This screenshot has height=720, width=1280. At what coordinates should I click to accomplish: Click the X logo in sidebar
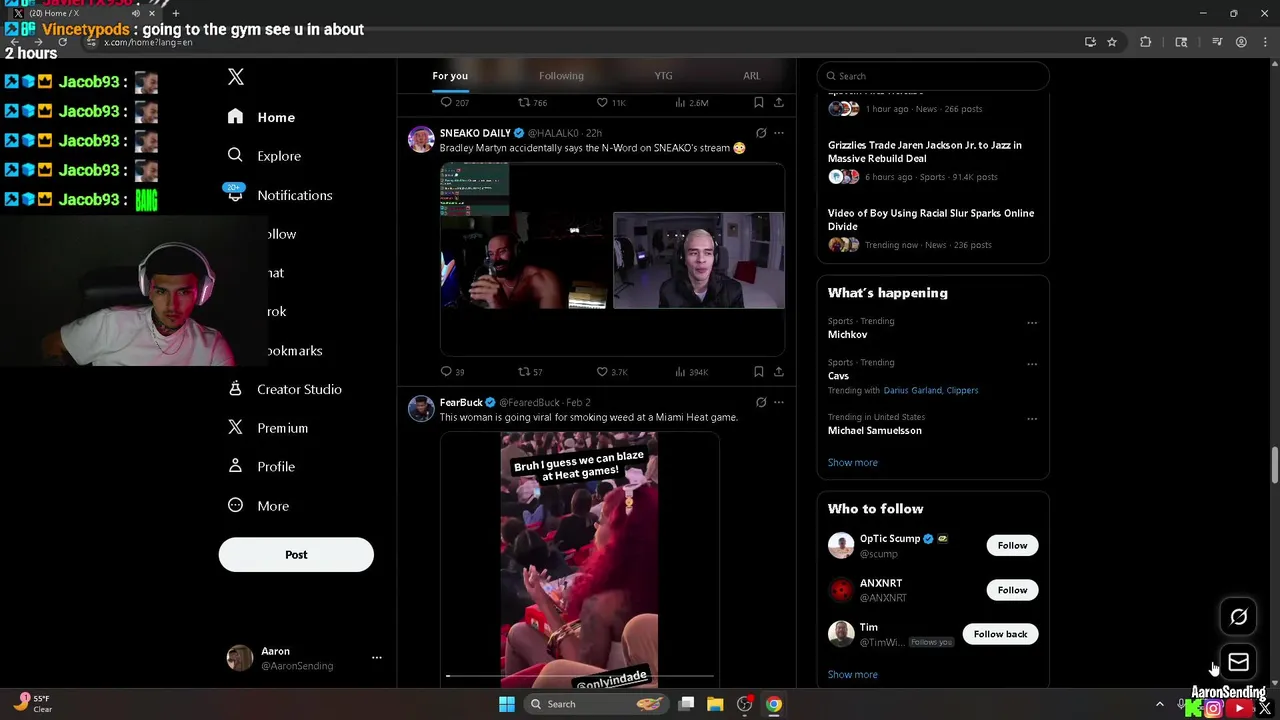point(235,77)
